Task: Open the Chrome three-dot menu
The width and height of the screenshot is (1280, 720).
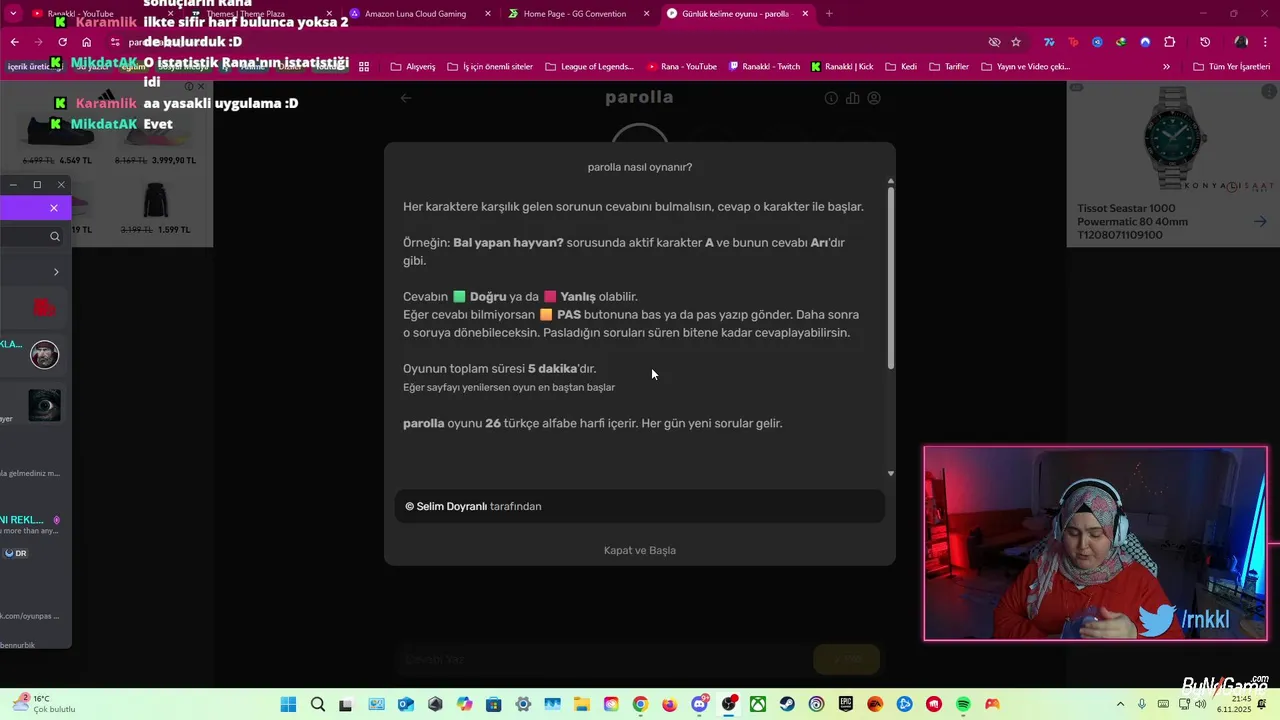Action: [x=1266, y=42]
